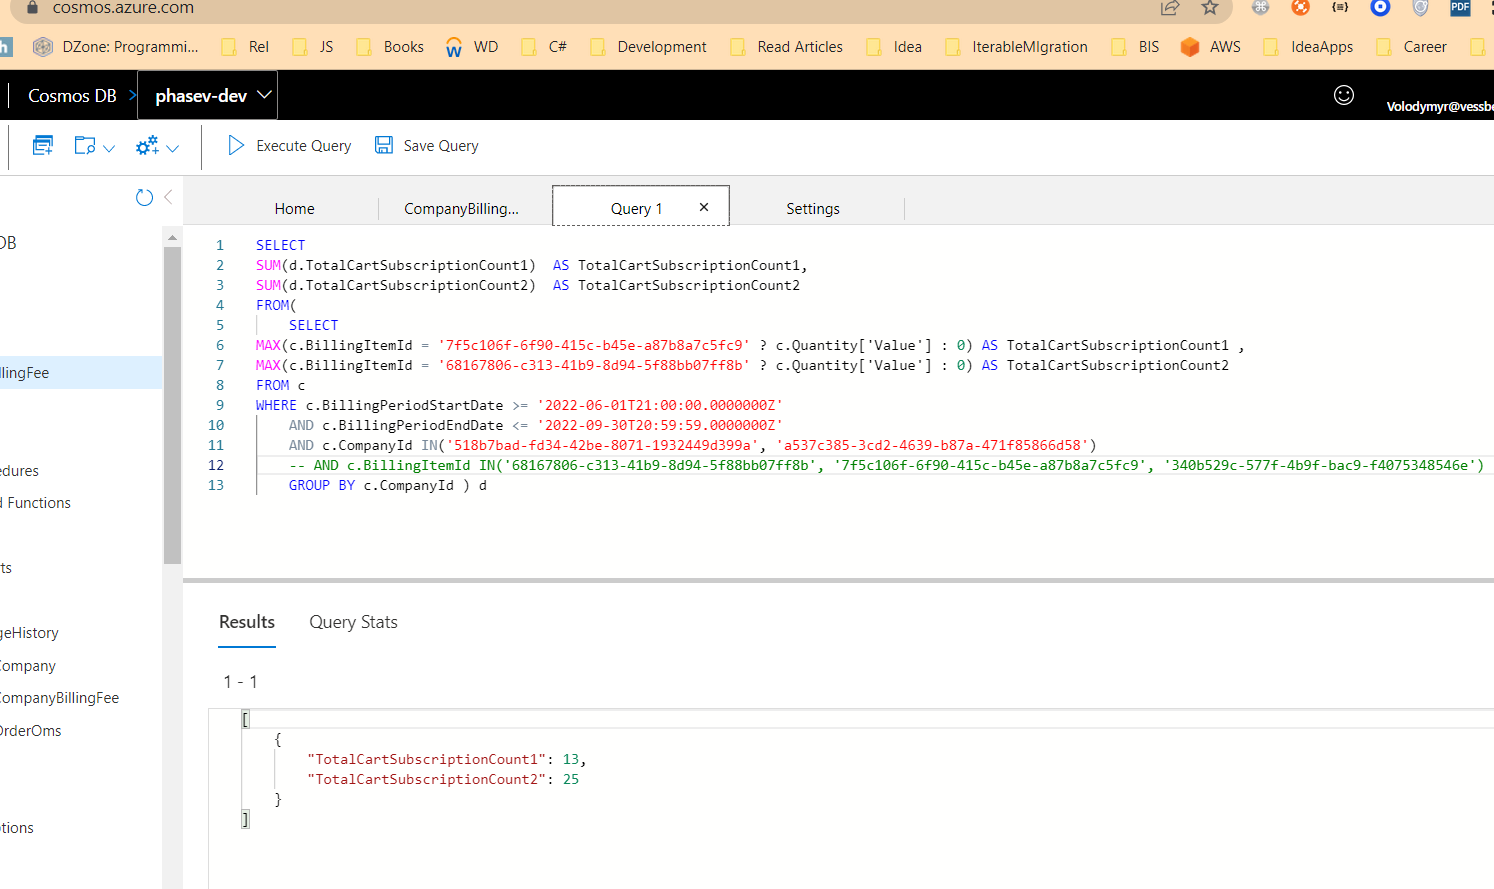Click the site lock icon
This screenshot has height=889, width=1494.
coord(32,7)
